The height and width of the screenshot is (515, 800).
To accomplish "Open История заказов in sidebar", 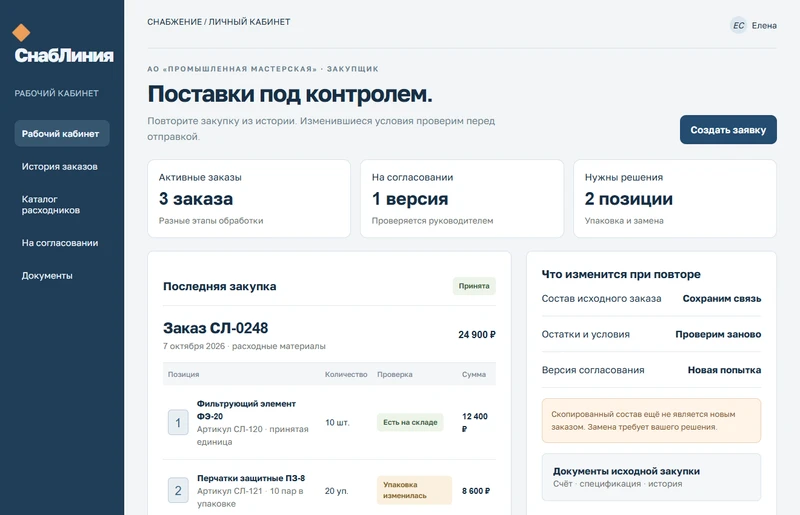I will (x=62, y=166).
